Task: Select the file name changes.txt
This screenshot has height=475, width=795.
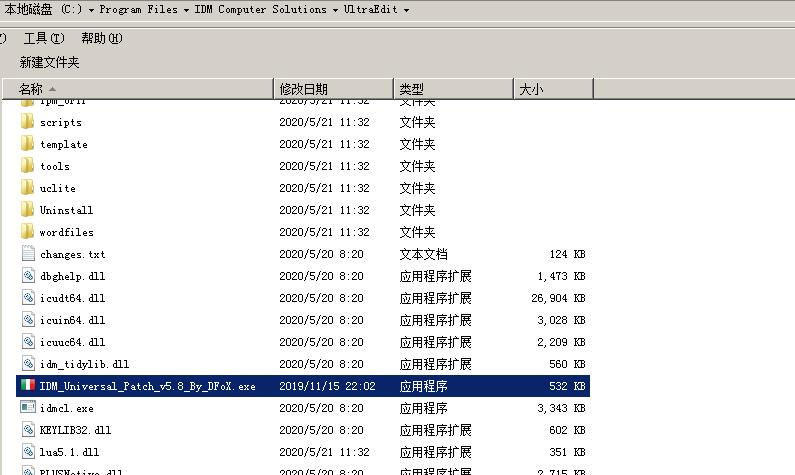Action: pyautogui.click(x=73, y=254)
